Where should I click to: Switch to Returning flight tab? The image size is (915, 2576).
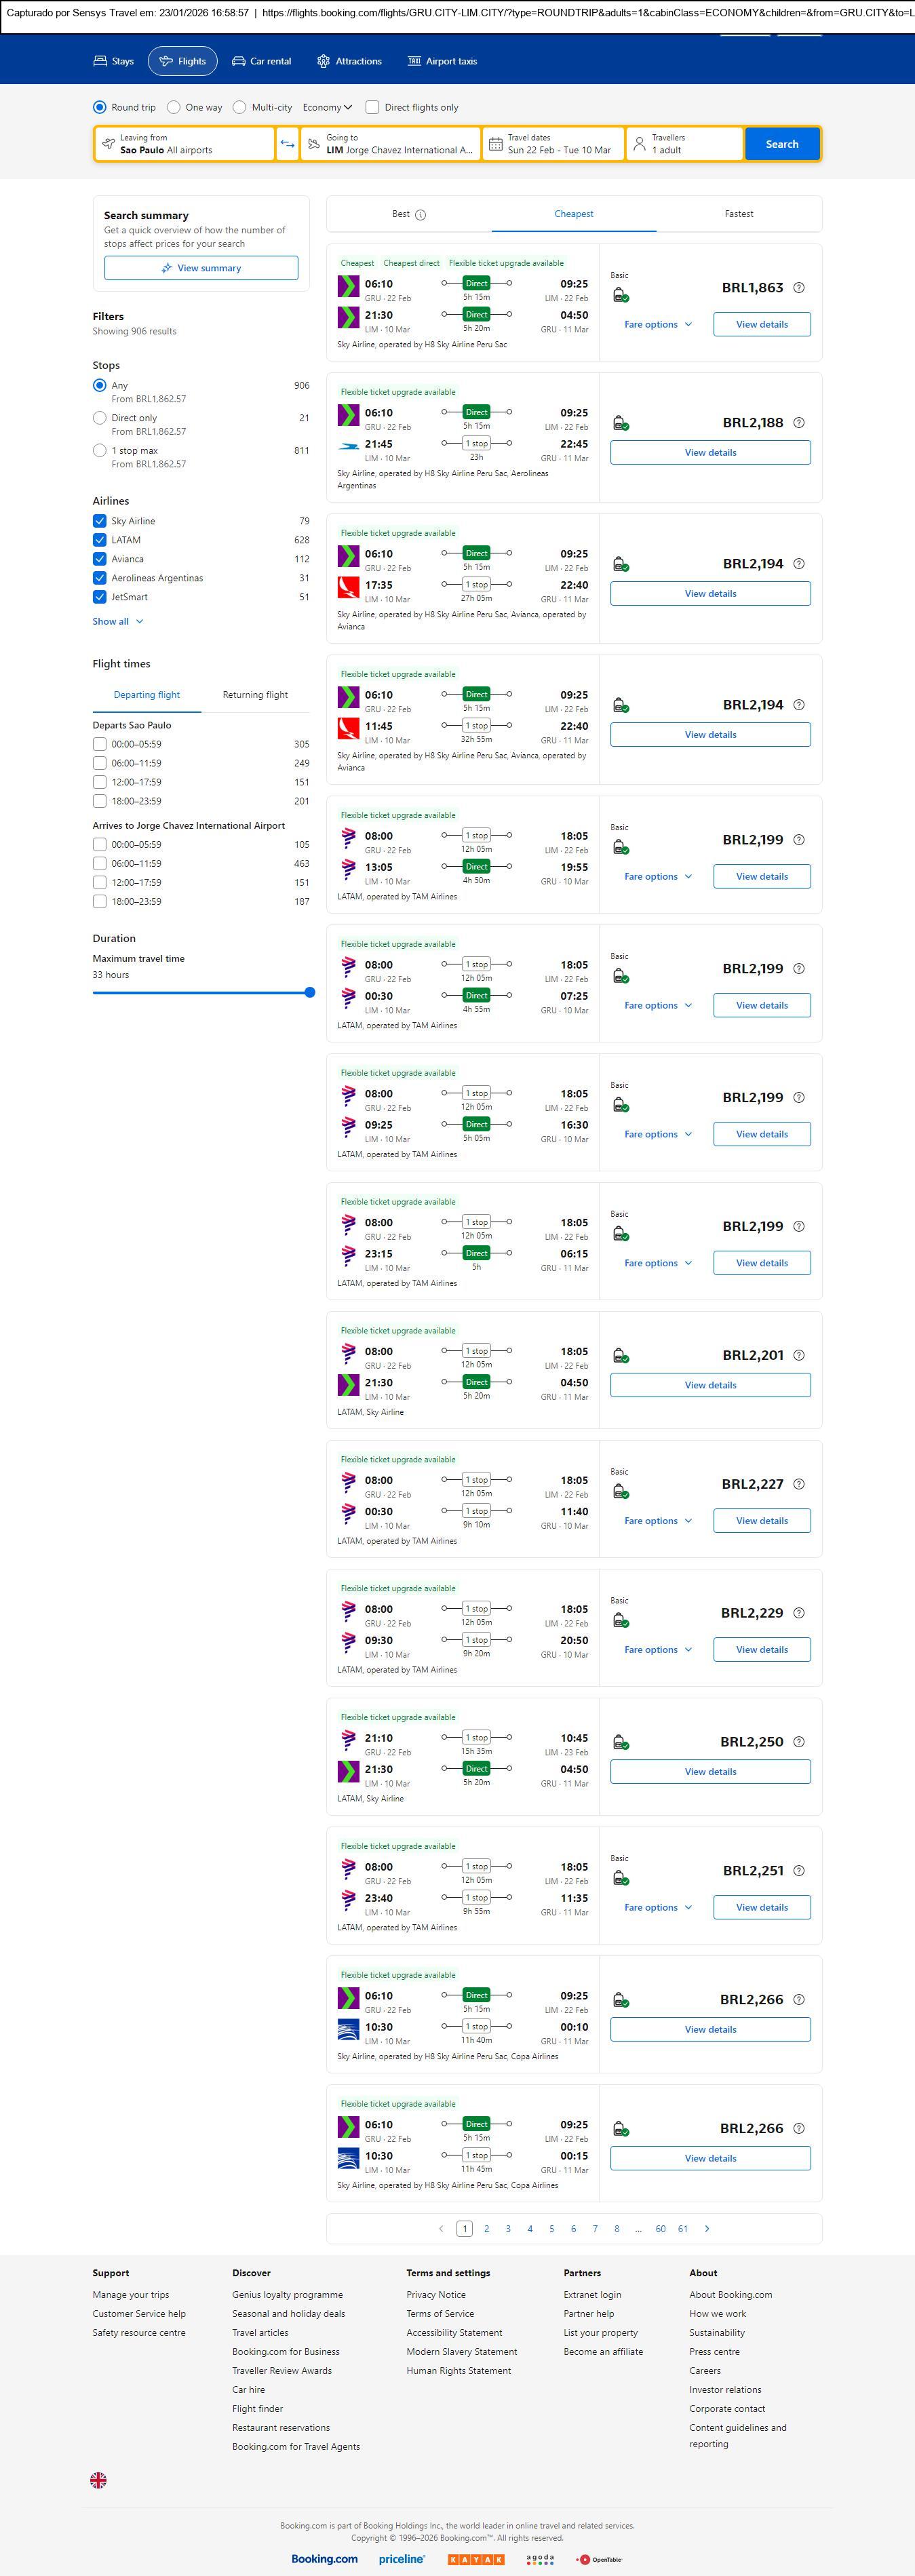(x=255, y=695)
